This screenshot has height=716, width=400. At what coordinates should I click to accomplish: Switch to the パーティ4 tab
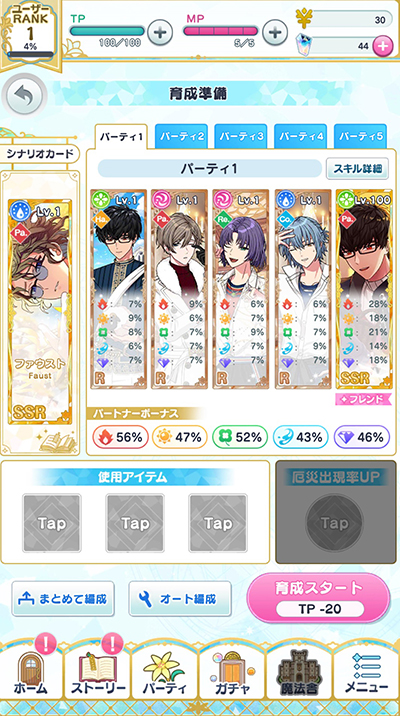tap(300, 136)
